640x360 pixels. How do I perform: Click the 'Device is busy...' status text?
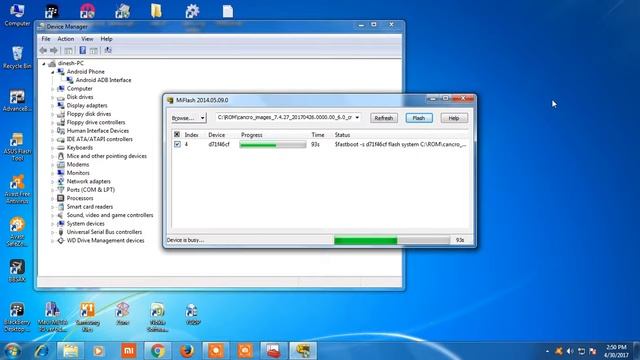click(x=185, y=240)
